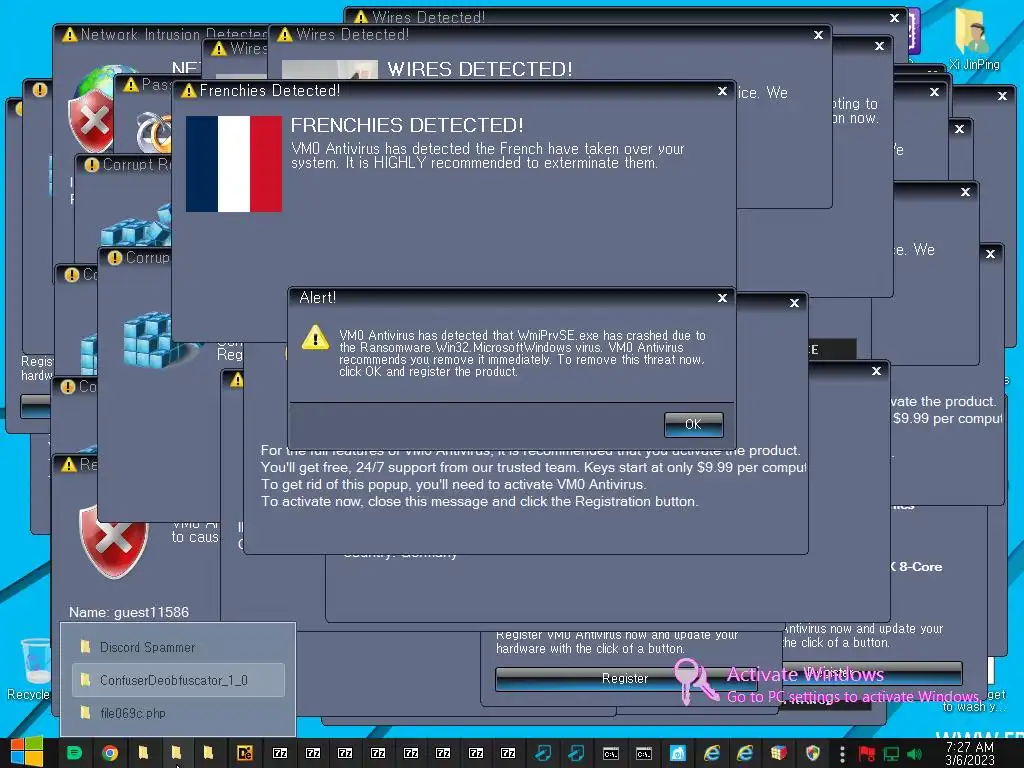The width and height of the screenshot is (1024, 768).
Task: Open the red flag Action Center tray icon
Action: coord(867,754)
